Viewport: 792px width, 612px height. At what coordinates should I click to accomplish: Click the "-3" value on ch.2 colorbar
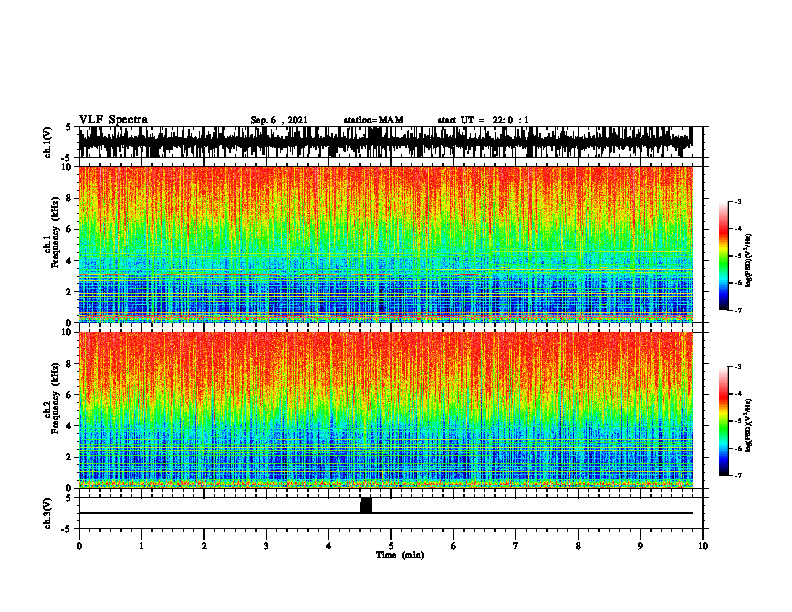click(738, 367)
